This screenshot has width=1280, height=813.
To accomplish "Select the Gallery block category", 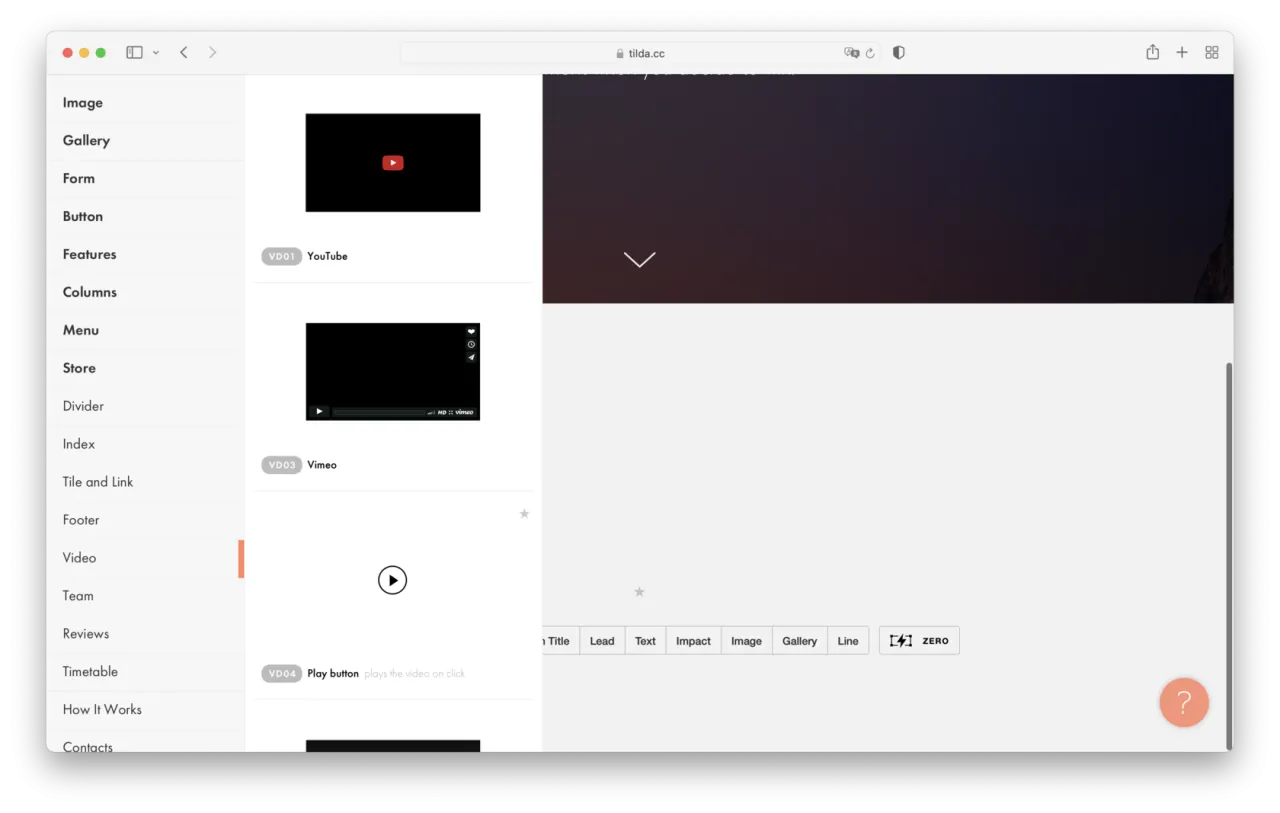I will tap(145, 141).
